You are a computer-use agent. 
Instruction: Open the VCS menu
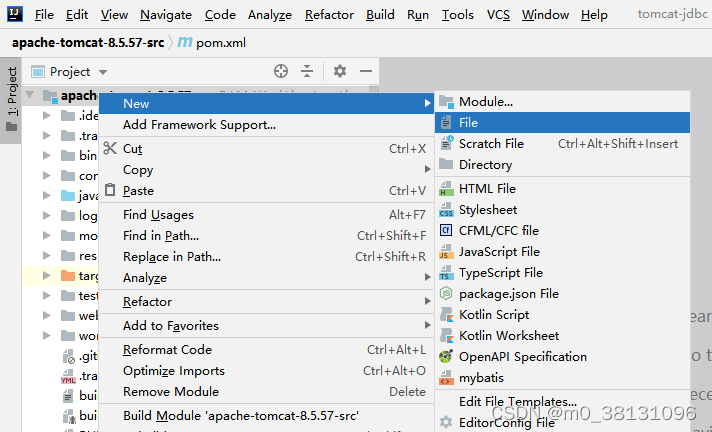(x=498, y=15)
